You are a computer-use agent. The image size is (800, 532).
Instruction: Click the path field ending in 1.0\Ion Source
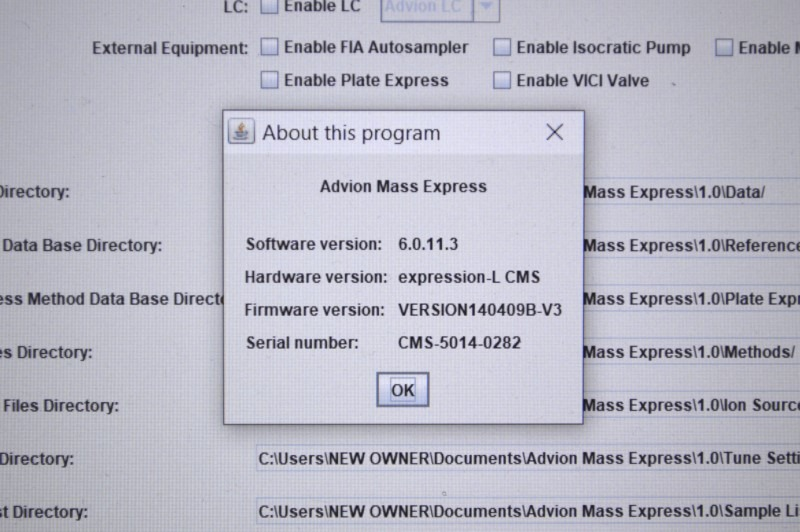pos(692,405)
